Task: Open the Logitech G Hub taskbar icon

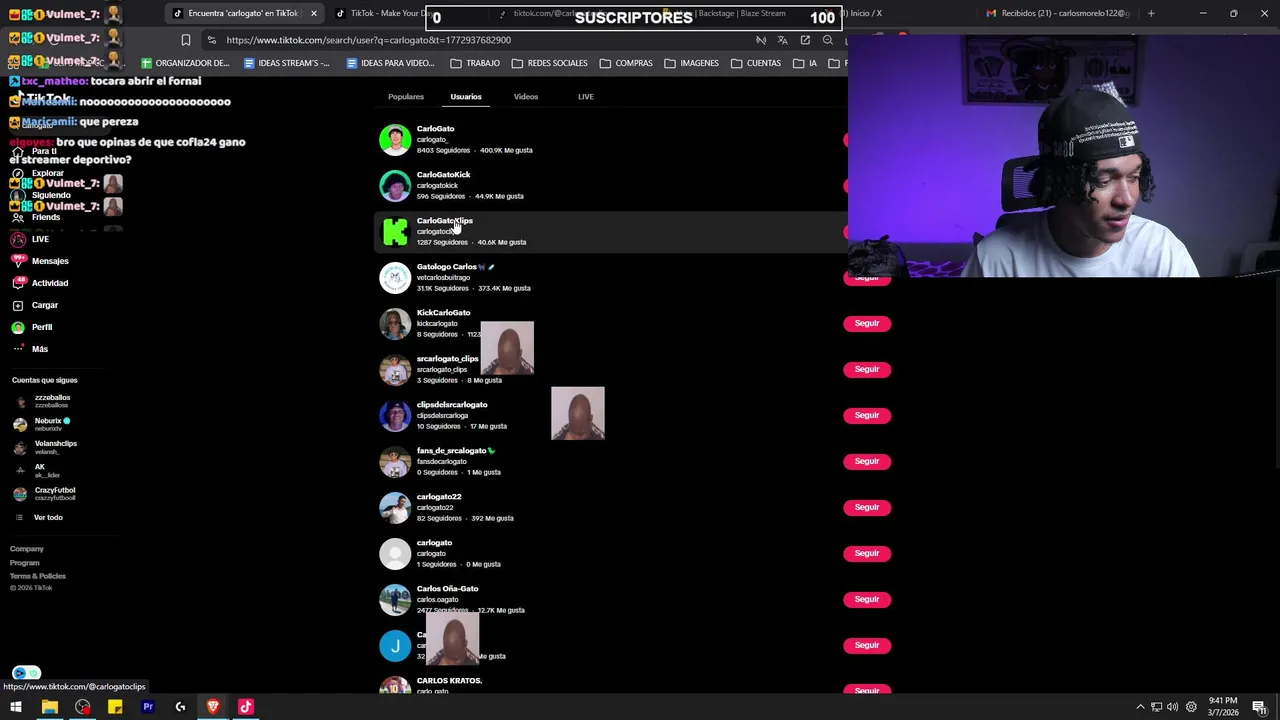Action: [180, 707]
